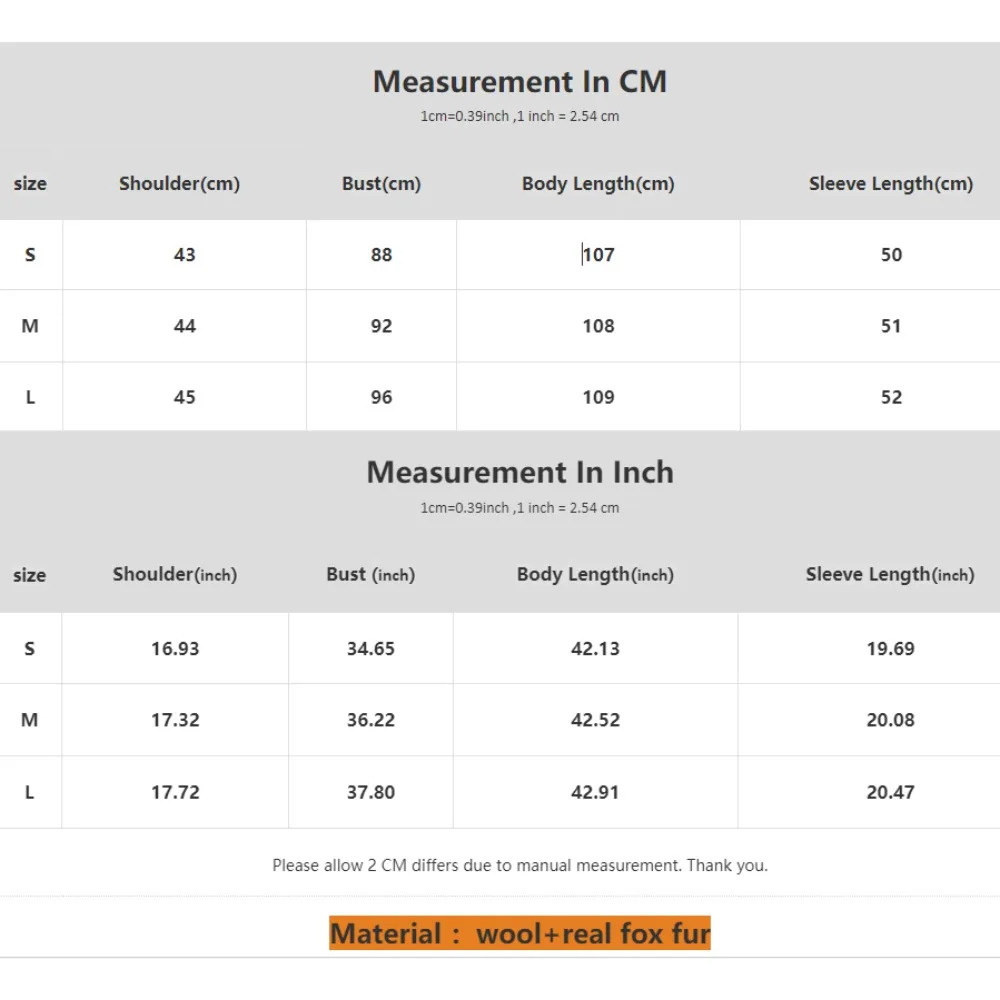
Task: Select the inch sleeve length value 20.08
Action: click(890, 720)
